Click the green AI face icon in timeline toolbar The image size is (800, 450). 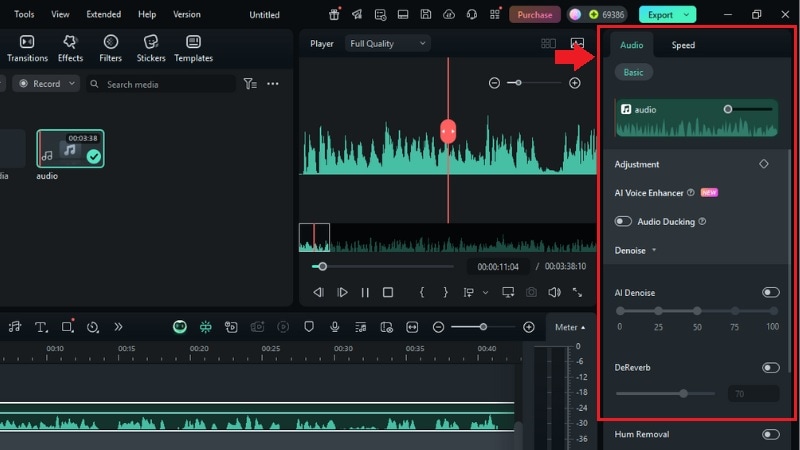click(x=180, y=327)
